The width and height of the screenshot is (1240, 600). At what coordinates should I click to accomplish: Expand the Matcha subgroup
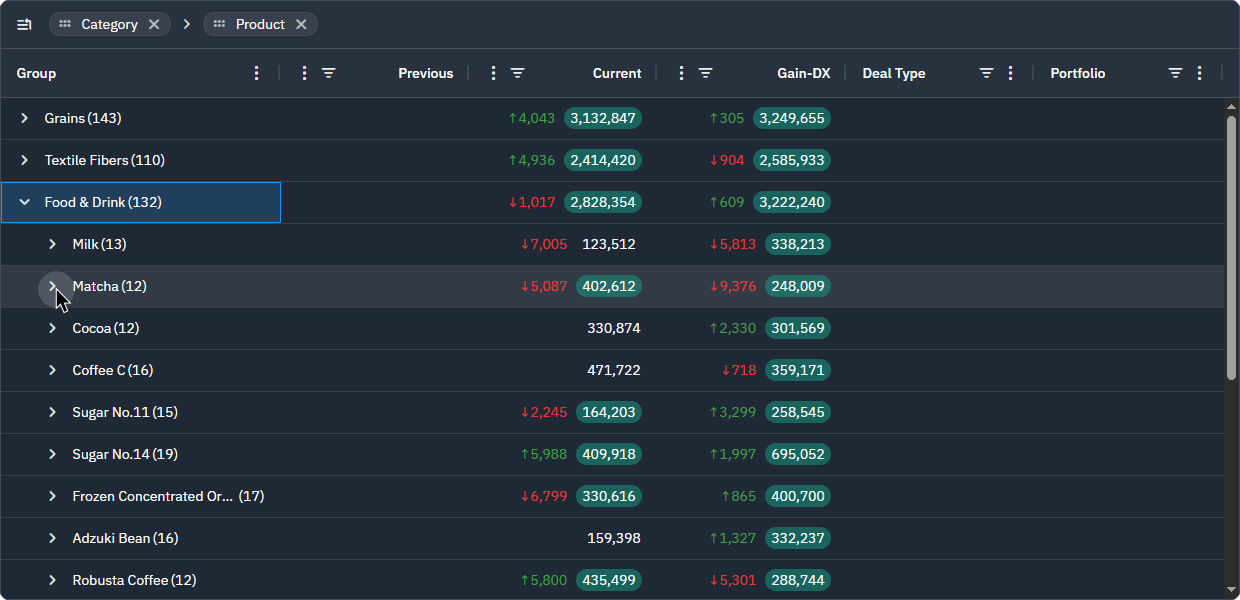53,286
